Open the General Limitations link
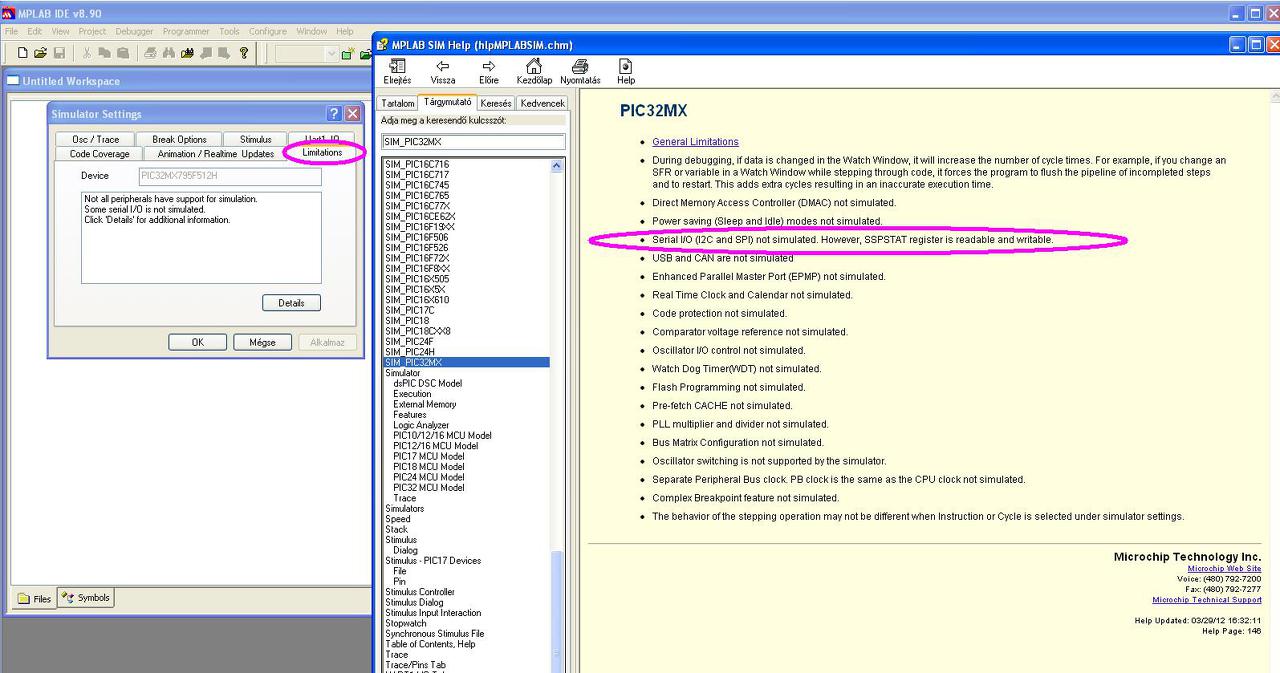The width and height of the screenshot is (1280, 673). pyautogui.click(x=695, y=142)
